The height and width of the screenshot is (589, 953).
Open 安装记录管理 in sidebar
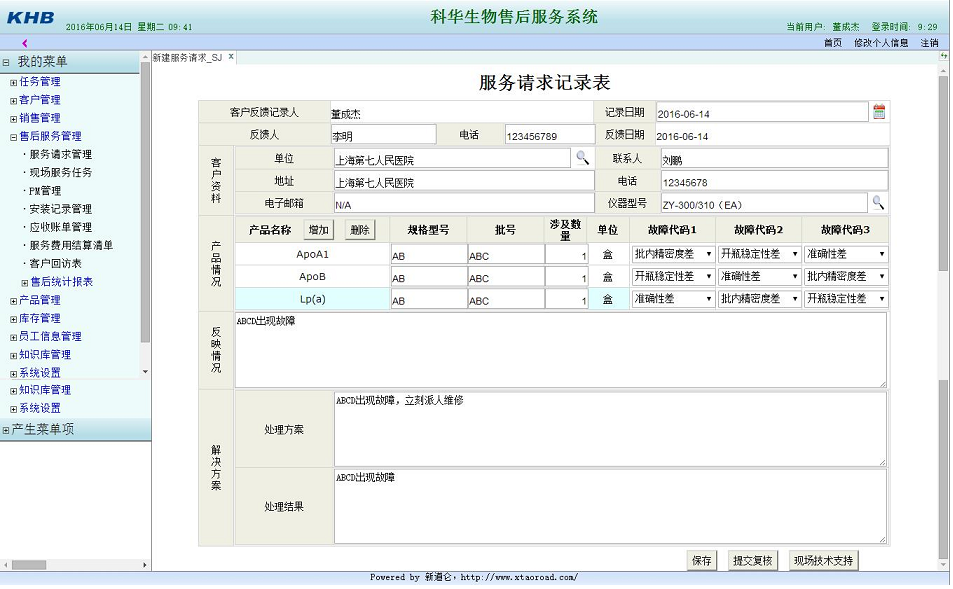pyautogui.click(x=61, y=209)
